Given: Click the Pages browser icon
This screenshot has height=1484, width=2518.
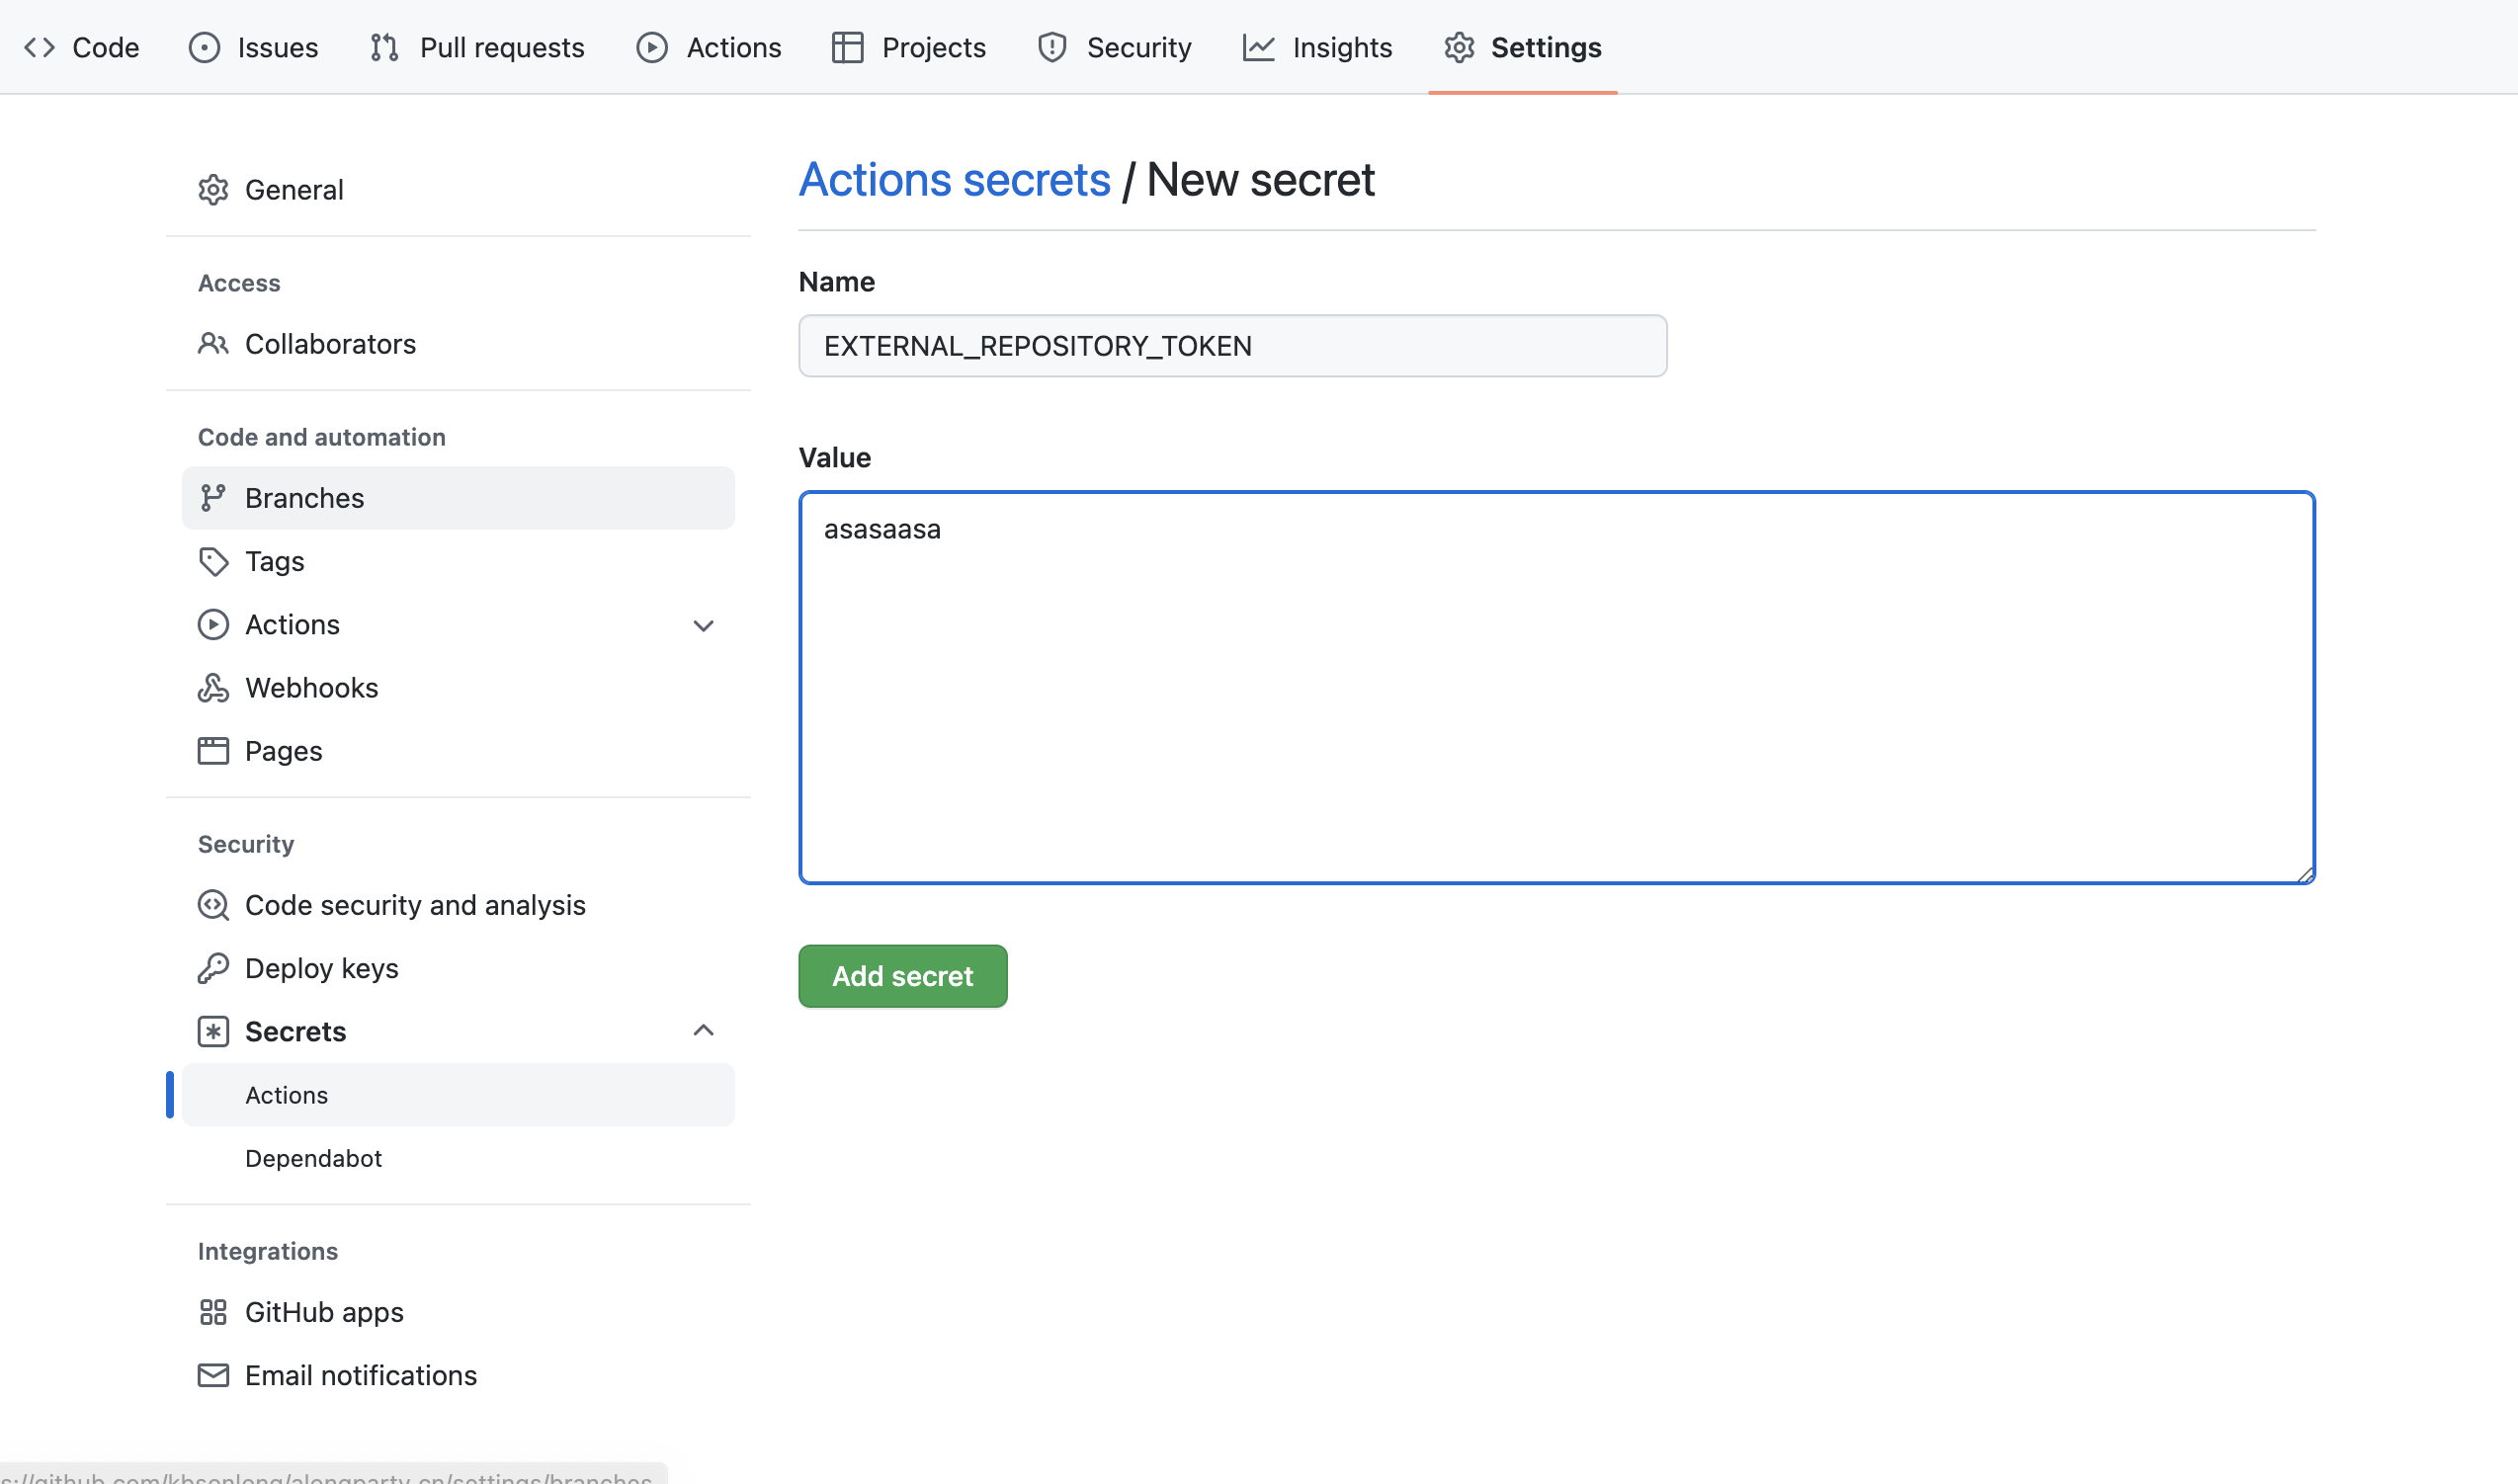Looking at the screenshot, I should point(213,751).
